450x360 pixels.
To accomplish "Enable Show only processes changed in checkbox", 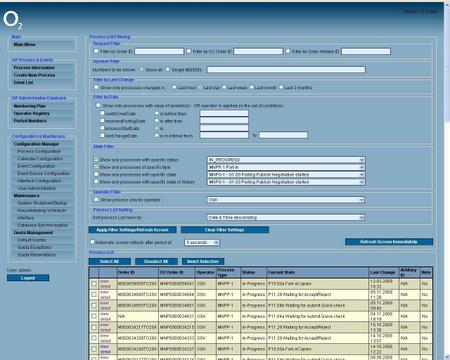I will pyautogui.click(x=96, y=87).
